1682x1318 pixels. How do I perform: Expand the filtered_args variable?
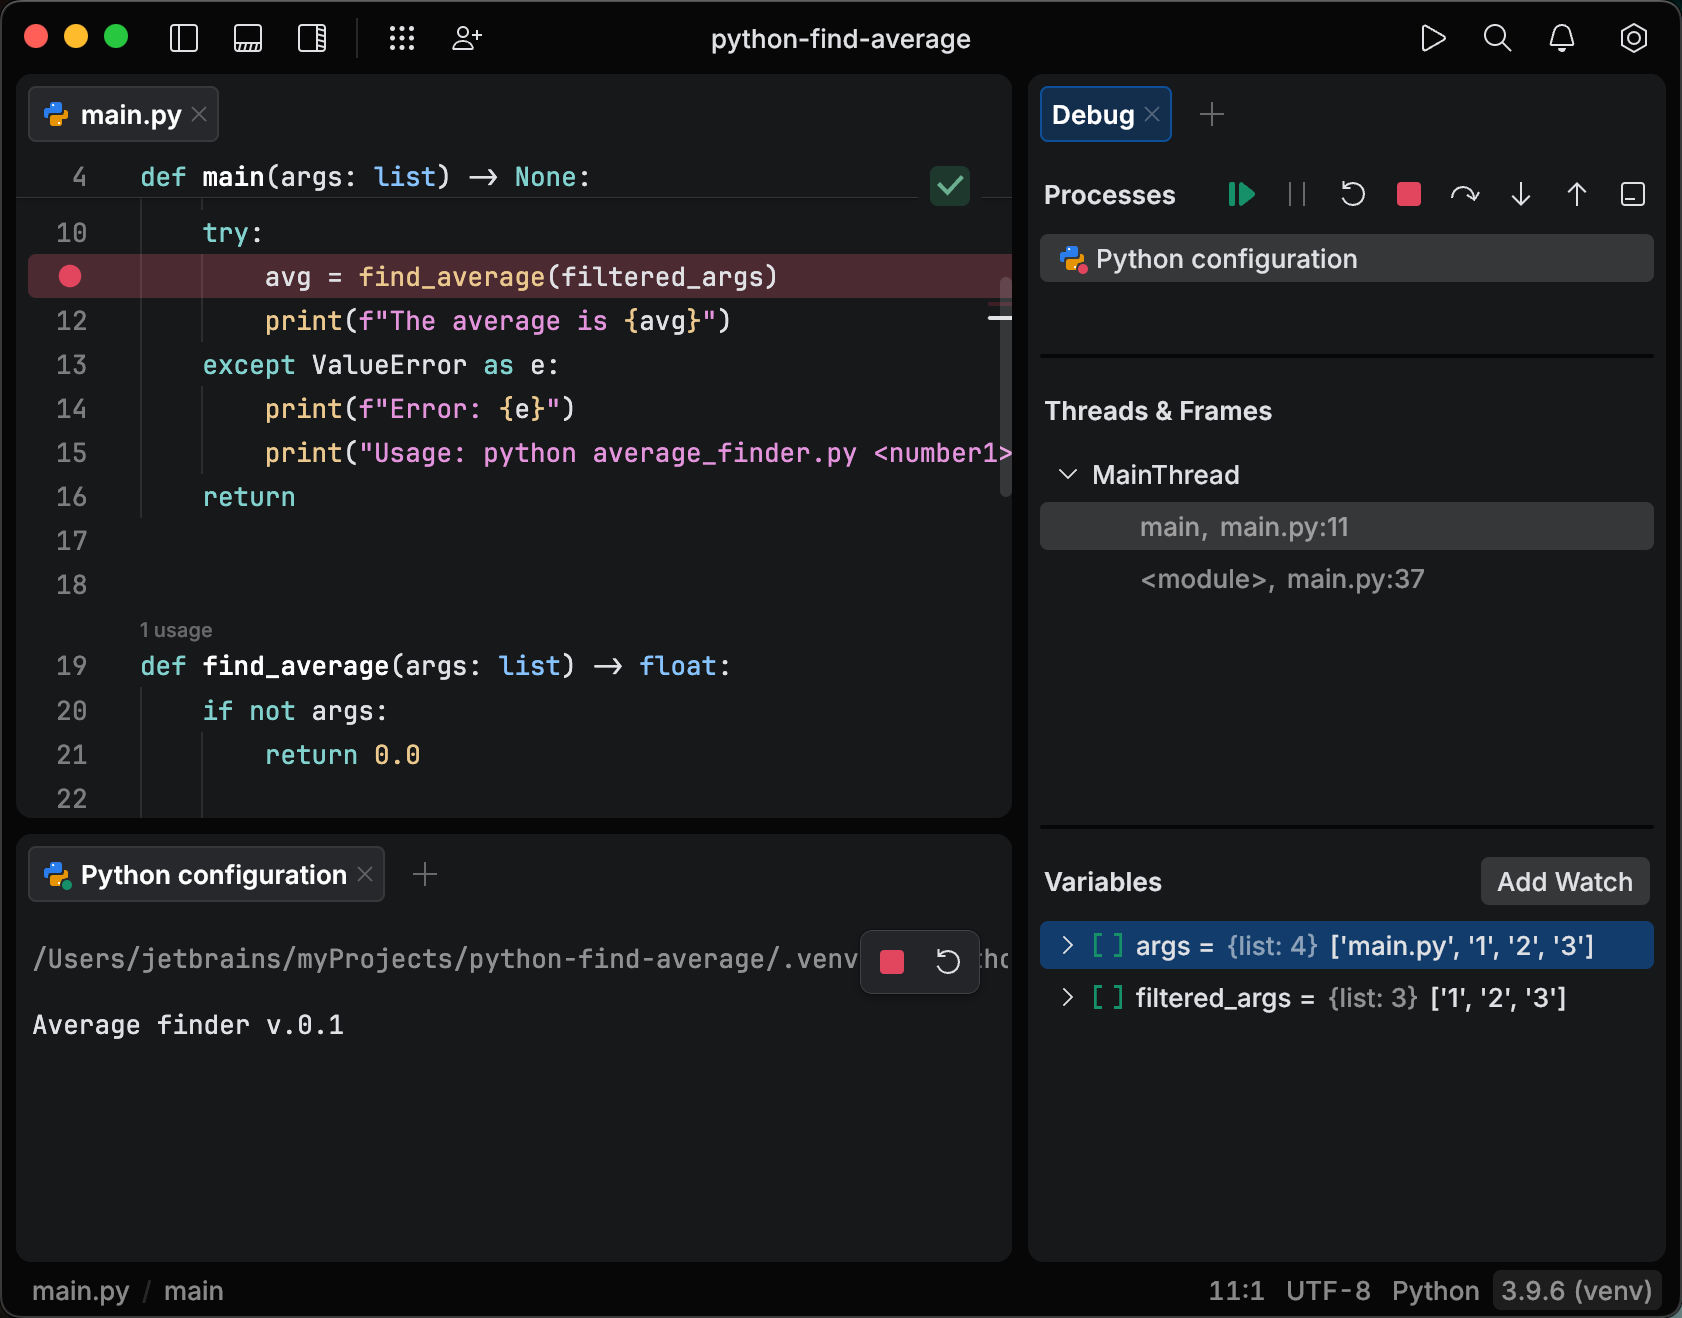click(1067, 998)
